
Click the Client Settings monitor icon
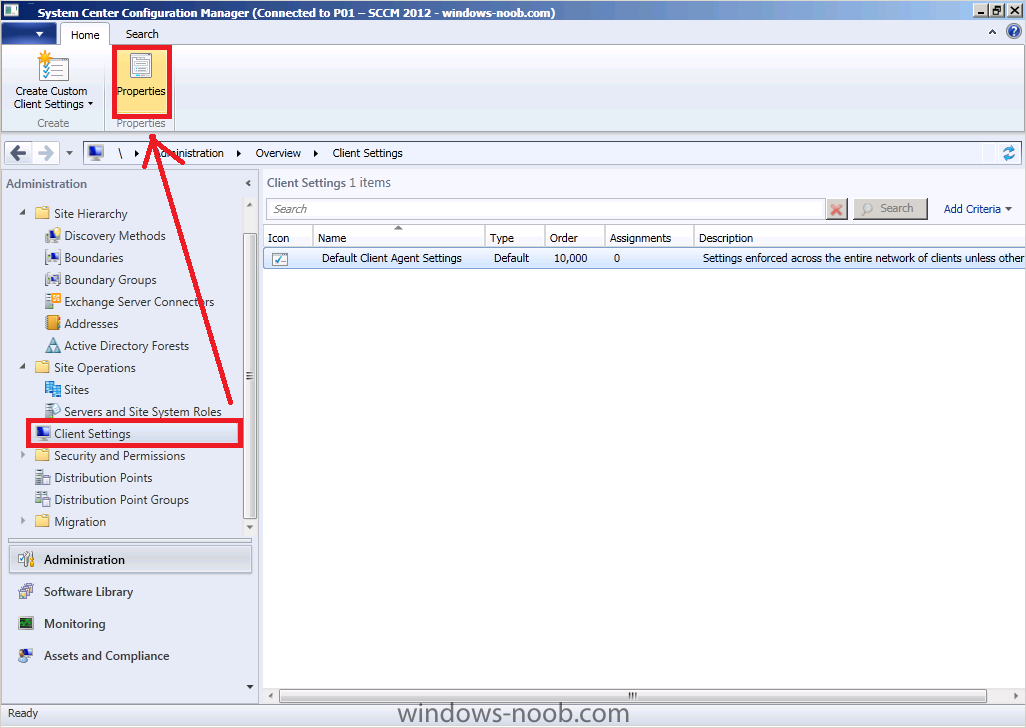point(43,433)
